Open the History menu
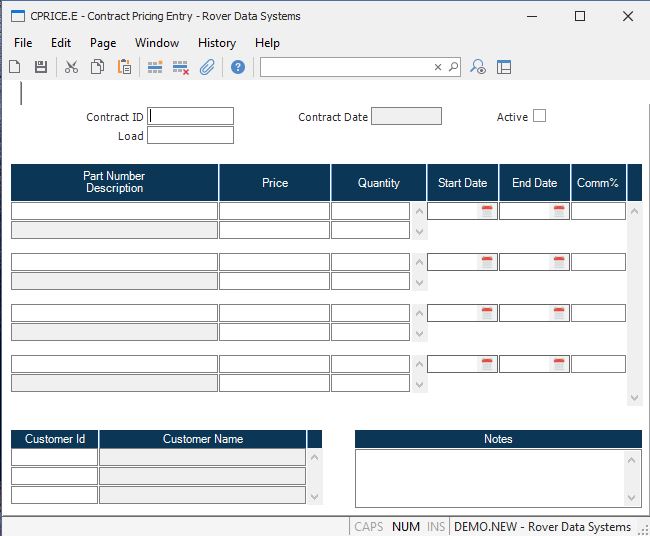Viewport: 650px width, 536px height. click(x=216, y=43)
